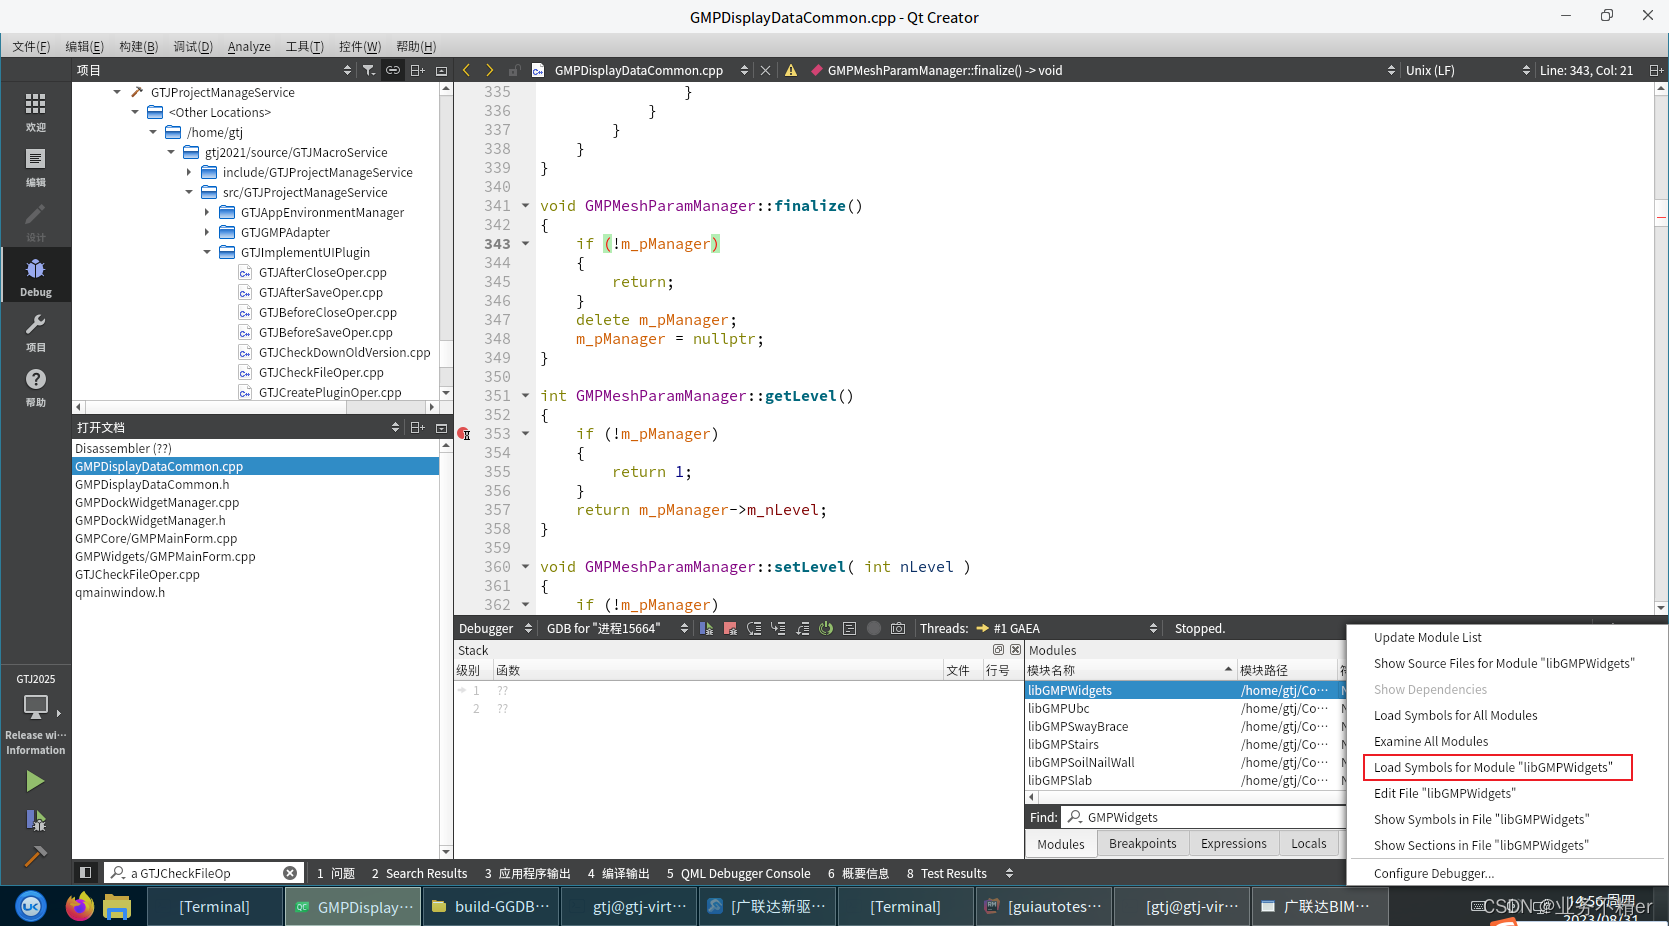The height and width of the screenshot is (926, 1669).
Task: Open GTJCheckFileOper.cpp in the project tree
Action: coord(321,372)
